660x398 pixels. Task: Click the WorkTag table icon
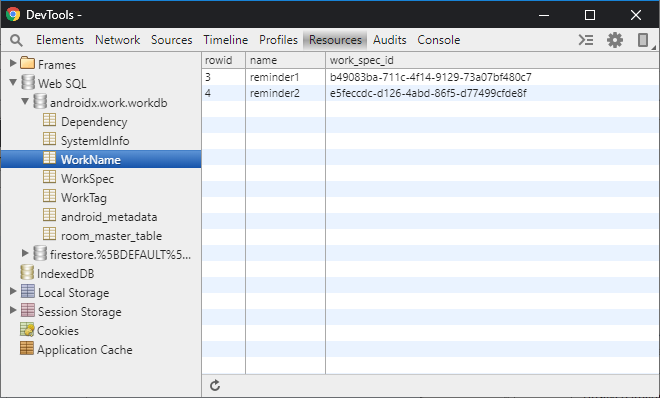[x=49, y=196]
